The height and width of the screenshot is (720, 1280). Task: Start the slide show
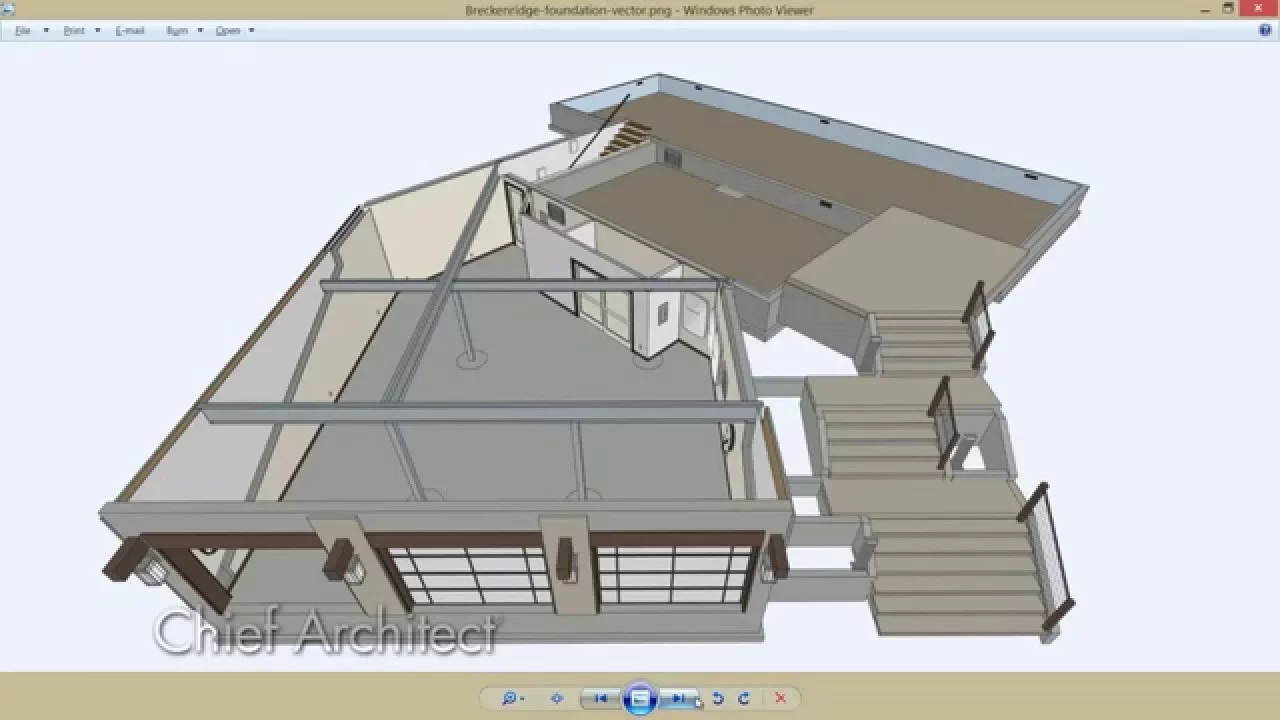tap(640, 699)
